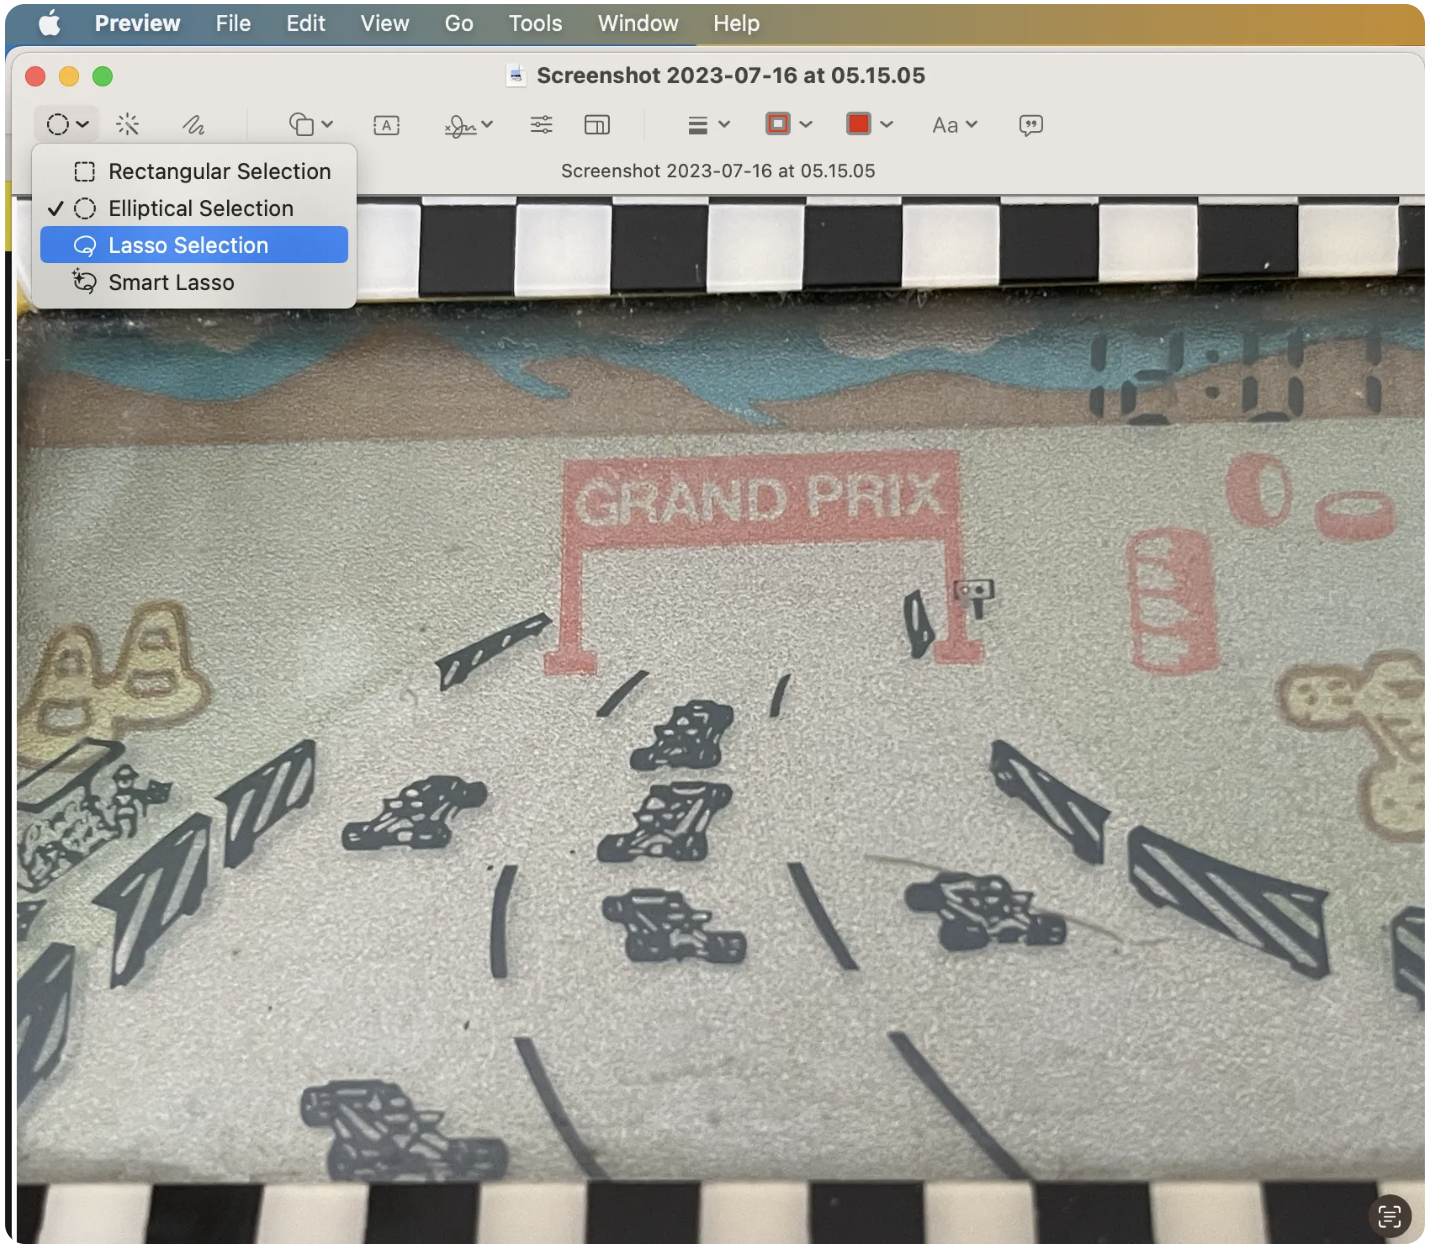Click the screenshot filename in the title bar

coord(730,75)
